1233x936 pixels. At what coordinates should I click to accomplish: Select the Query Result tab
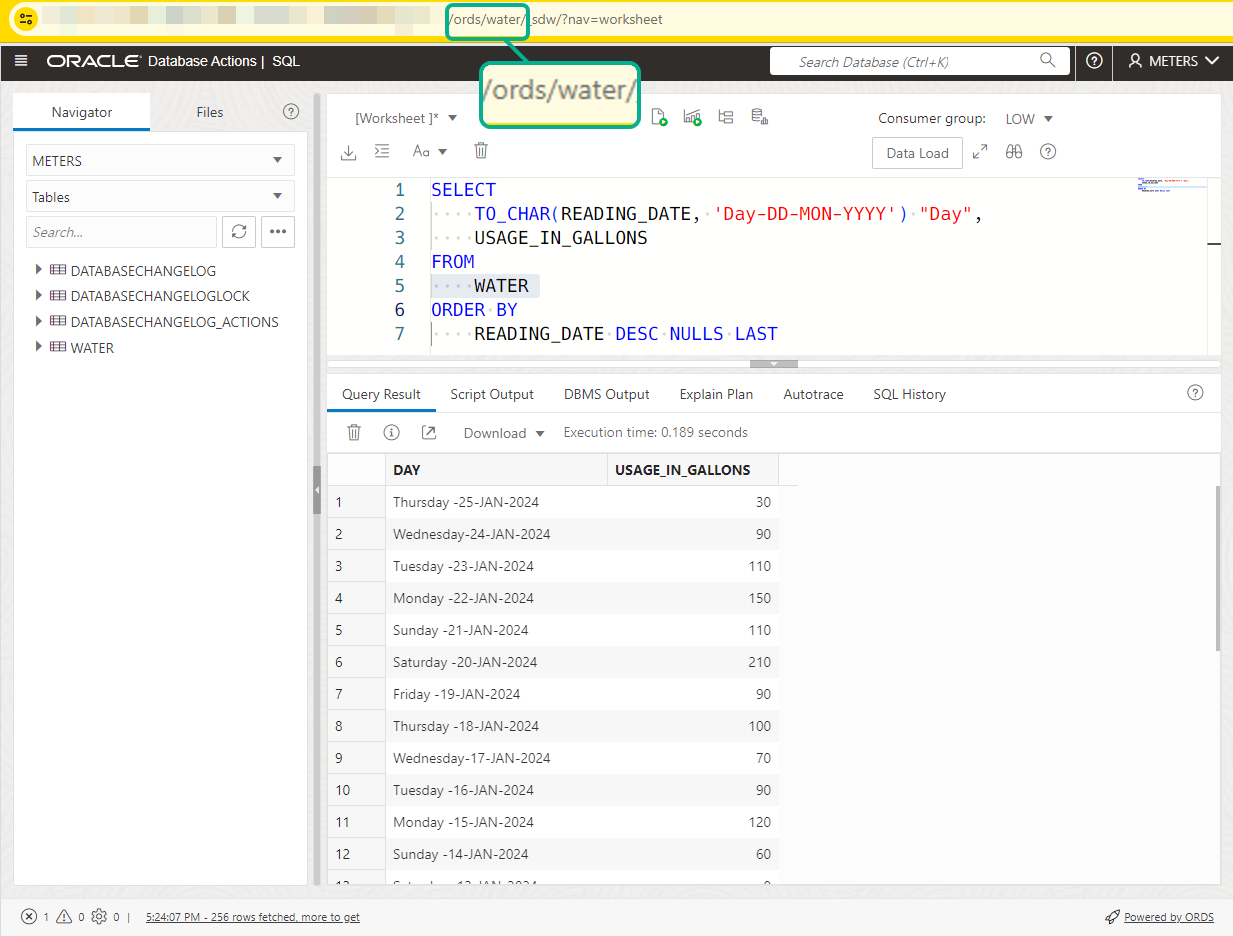381,394
